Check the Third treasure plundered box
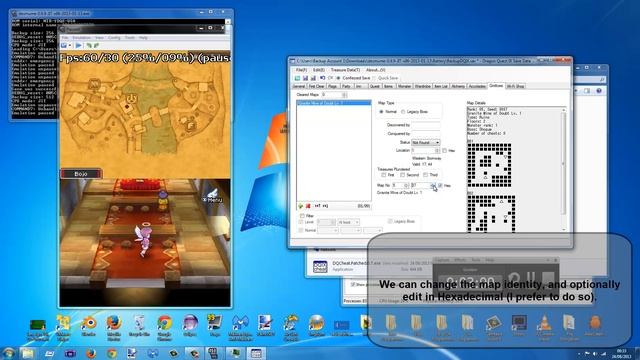640x360 pixels. (425, 175)
